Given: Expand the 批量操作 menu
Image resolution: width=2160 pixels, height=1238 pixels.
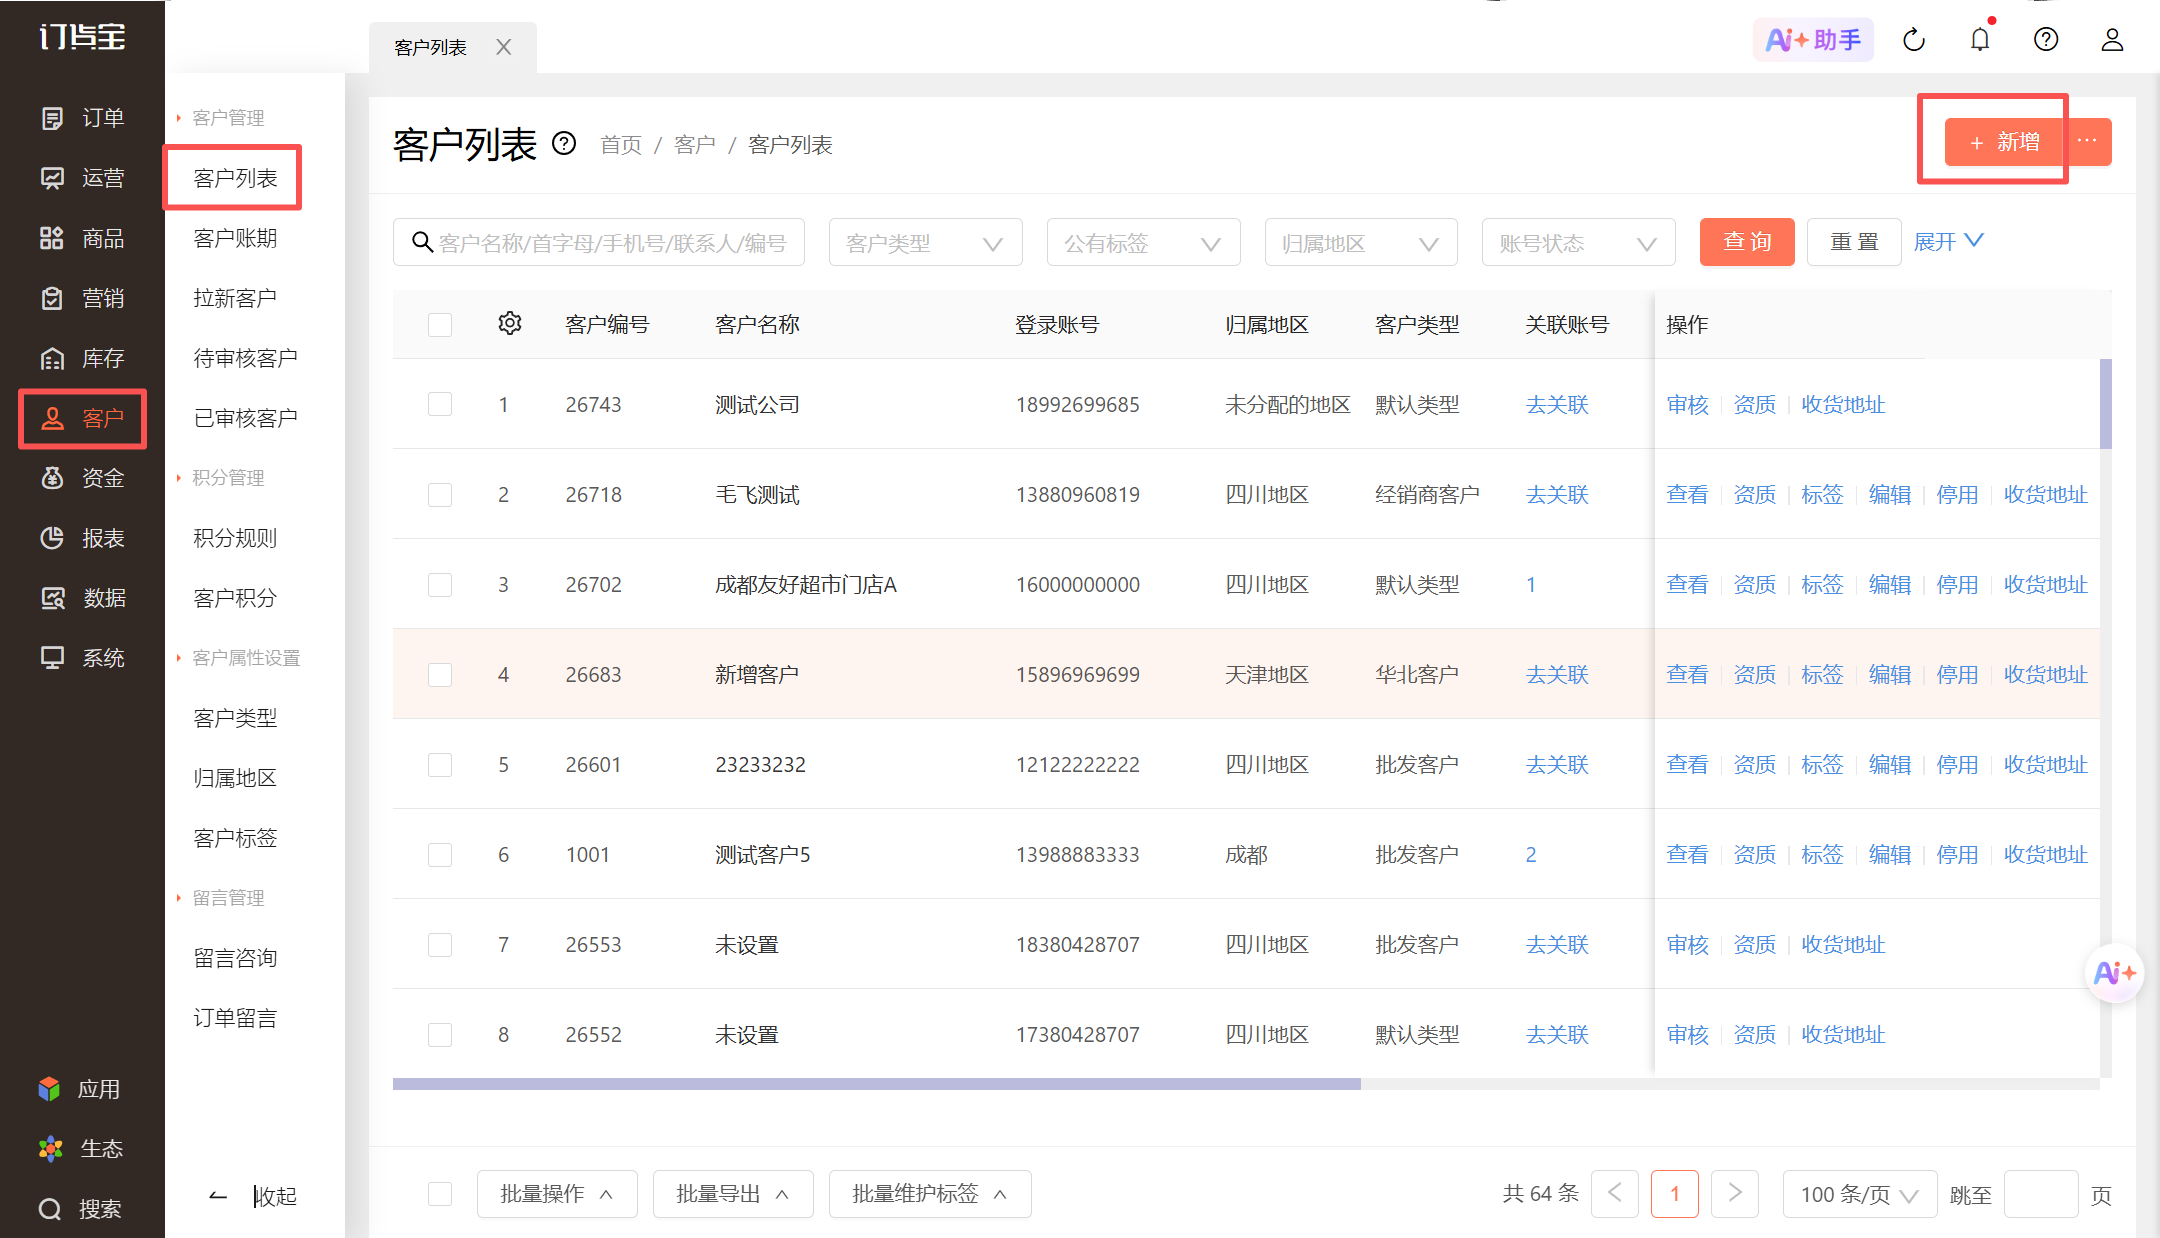Looking at the screenshot, I should tap(557, 1194).
